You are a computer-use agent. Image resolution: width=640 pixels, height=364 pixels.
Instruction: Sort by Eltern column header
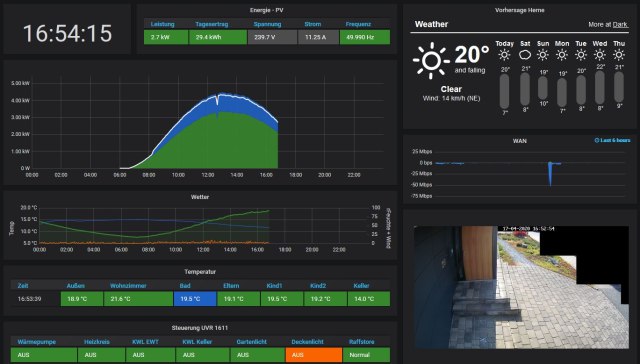[231, 286]
